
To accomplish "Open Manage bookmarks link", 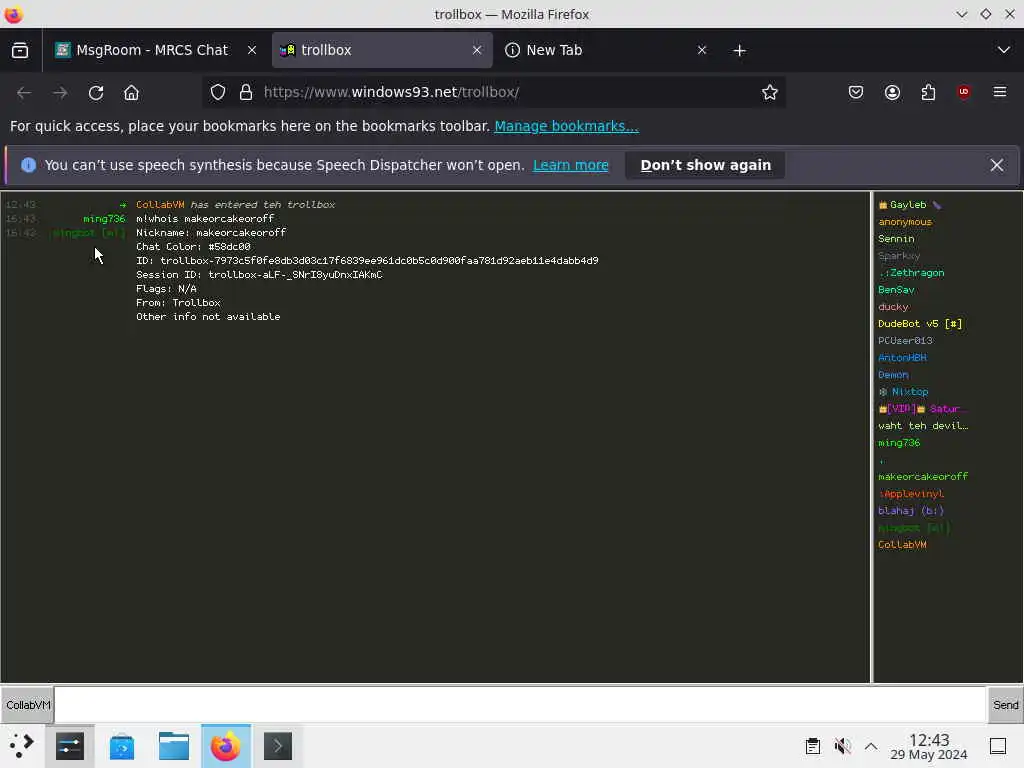I will point(566,126).
